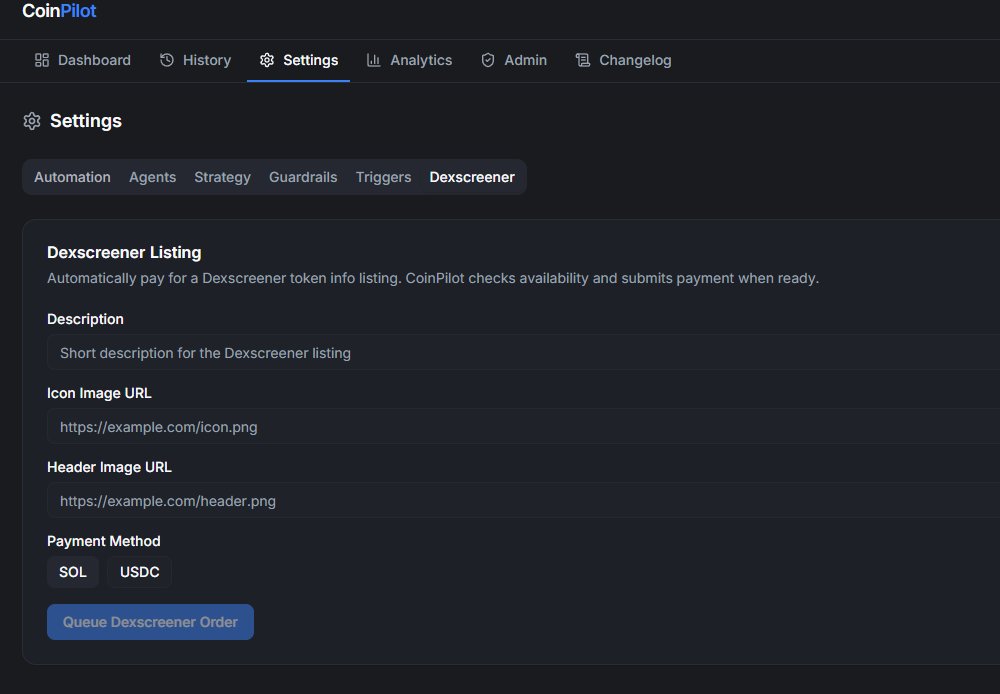
Task: Open the Guardrails sub-tab
Action: (x=303, y=177)
